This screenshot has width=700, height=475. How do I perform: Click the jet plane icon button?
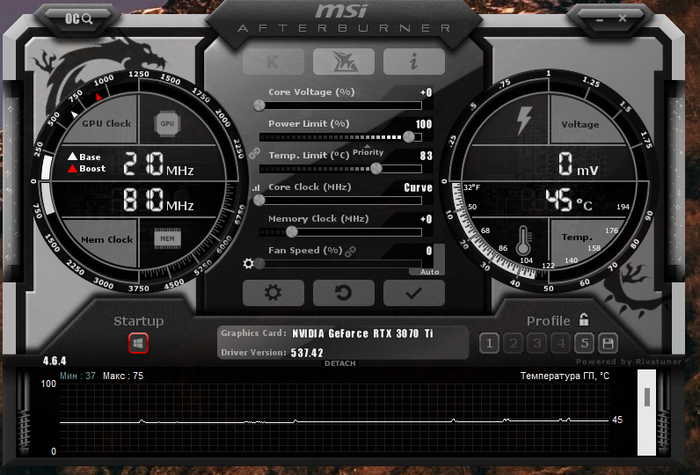click(x=343, y=61)
